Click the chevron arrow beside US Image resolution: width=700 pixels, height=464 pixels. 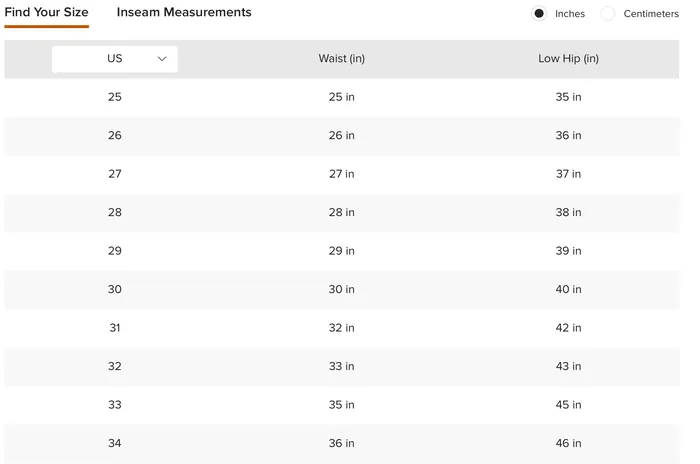[x=162, y=59]
